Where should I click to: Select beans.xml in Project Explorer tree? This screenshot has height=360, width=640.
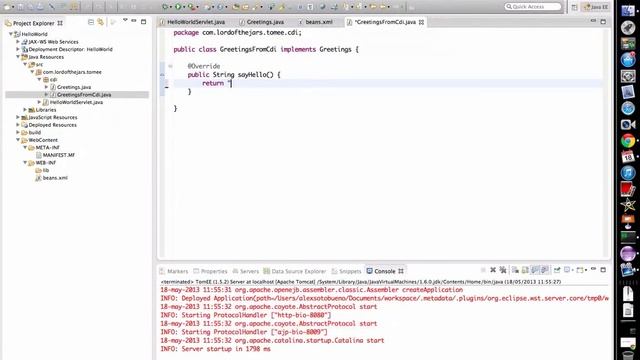coord(55,178)
